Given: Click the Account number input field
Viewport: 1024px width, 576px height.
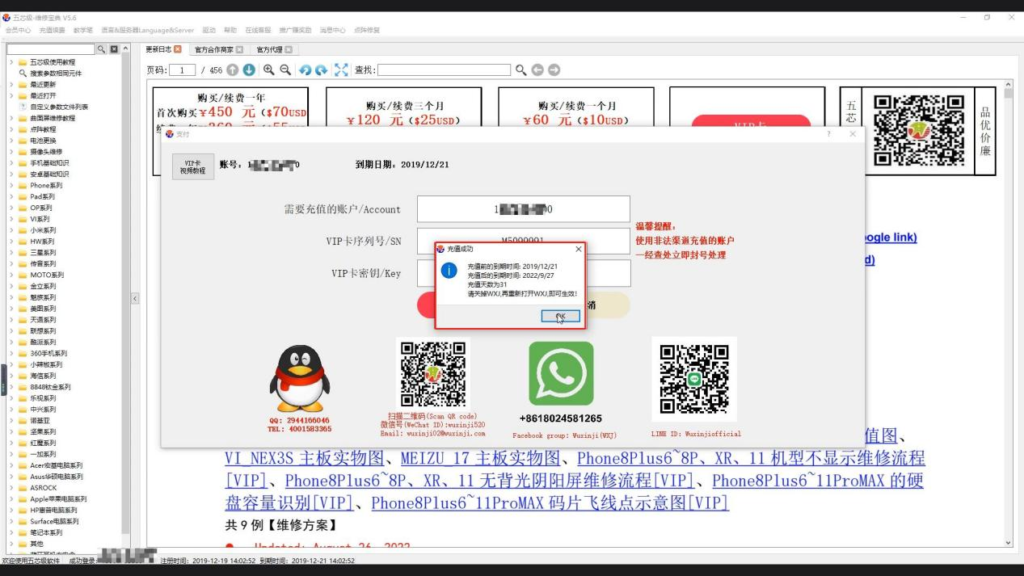Looking at the screenshot, I should pyautogui.click(x=524, y=210).
